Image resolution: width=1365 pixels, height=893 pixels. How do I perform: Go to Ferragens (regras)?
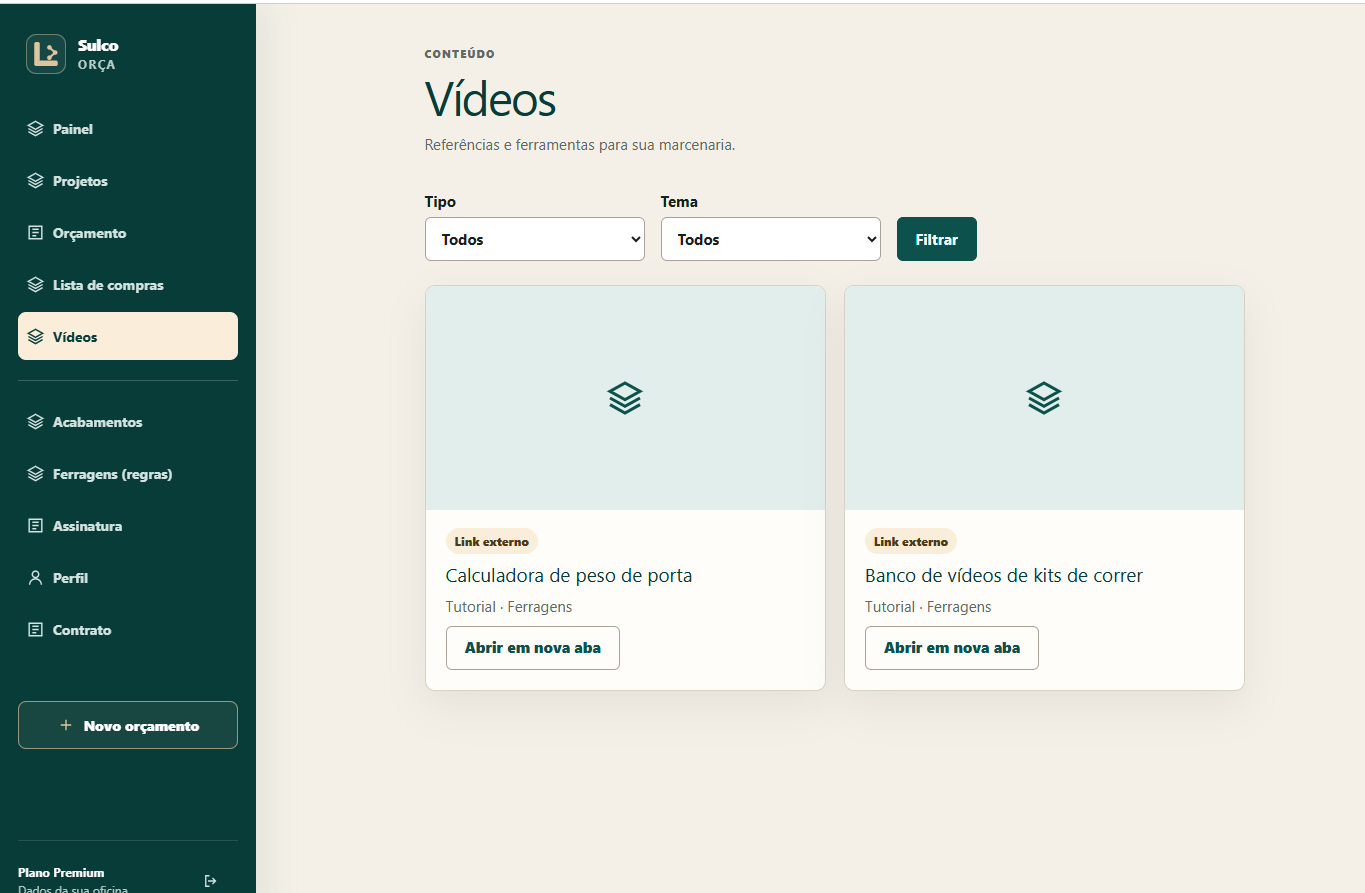coord(128,474)
